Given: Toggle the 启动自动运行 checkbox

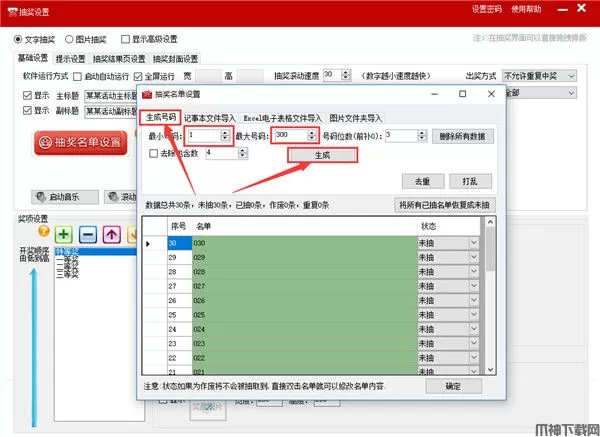Looking at the screenshot, I should [77, 77].
